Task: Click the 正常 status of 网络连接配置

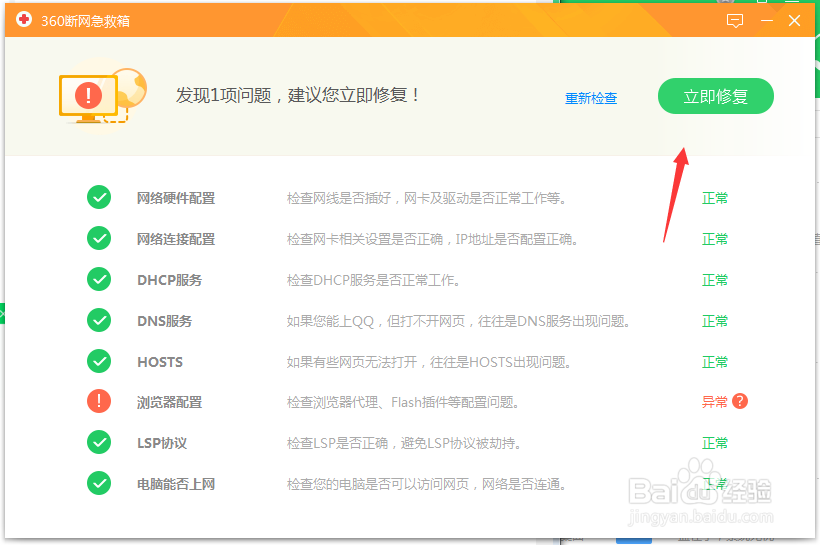Action: pyautogui.click(x=714, y=239)
